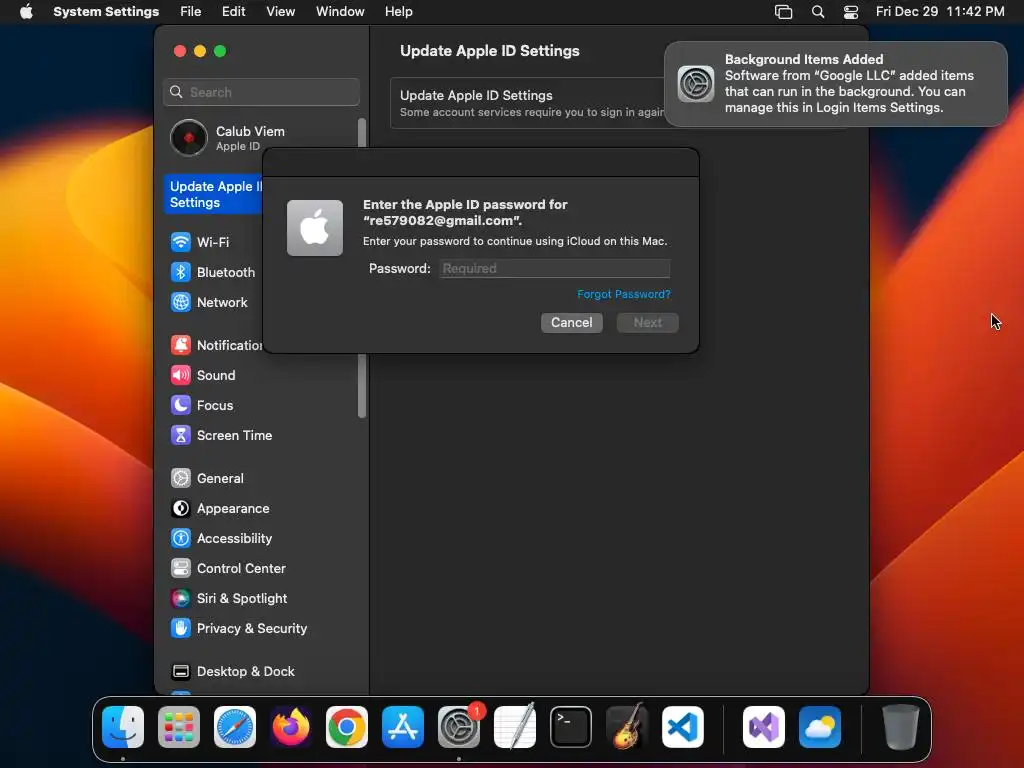Click the sidebar Search field
This screenshot has width=1024, height=768.
[261, 92]
